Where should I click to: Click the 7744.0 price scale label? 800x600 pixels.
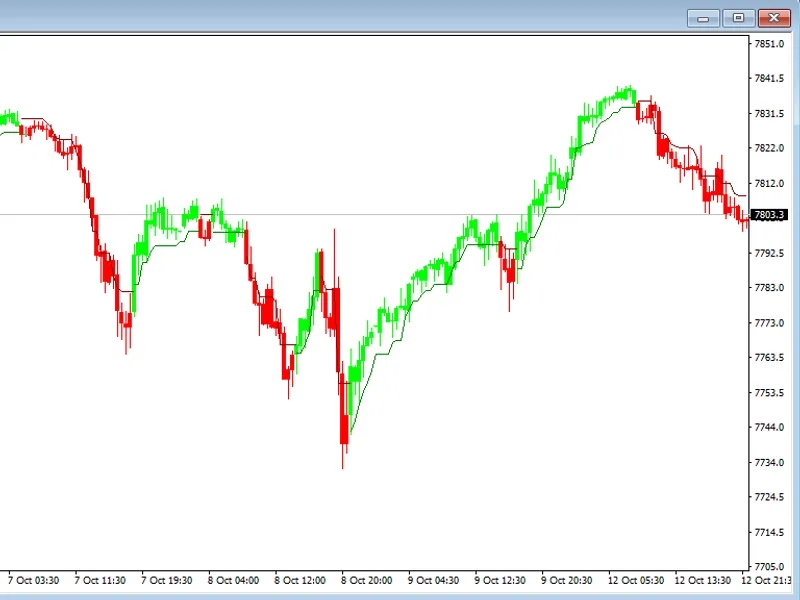769,428
